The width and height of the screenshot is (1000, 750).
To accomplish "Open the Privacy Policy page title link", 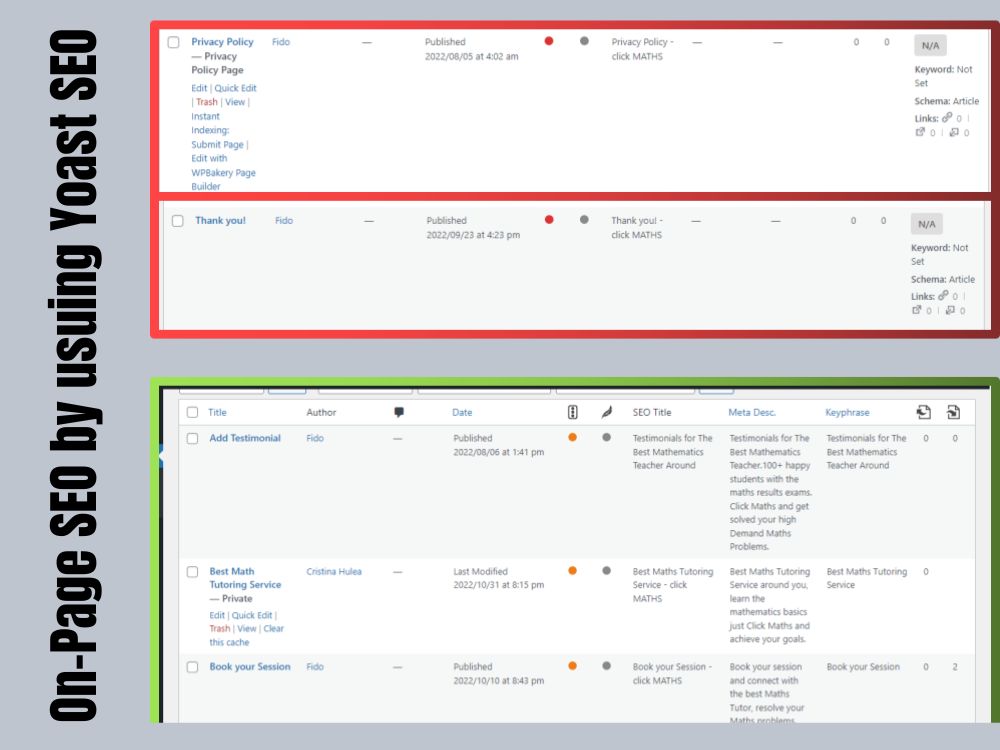I will click(222, 41).
